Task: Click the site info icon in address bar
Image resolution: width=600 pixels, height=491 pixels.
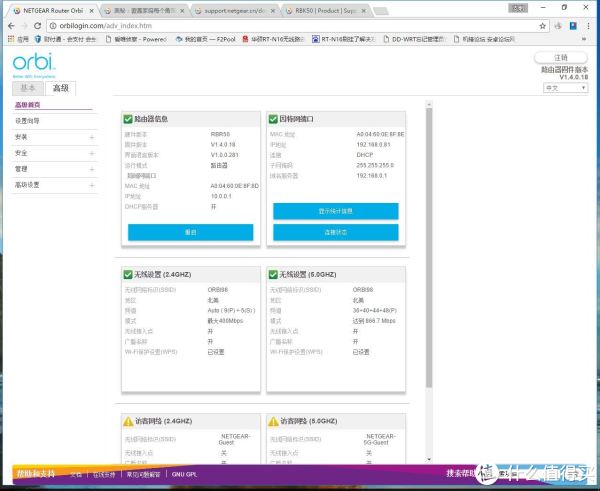Action: (53, 26)
